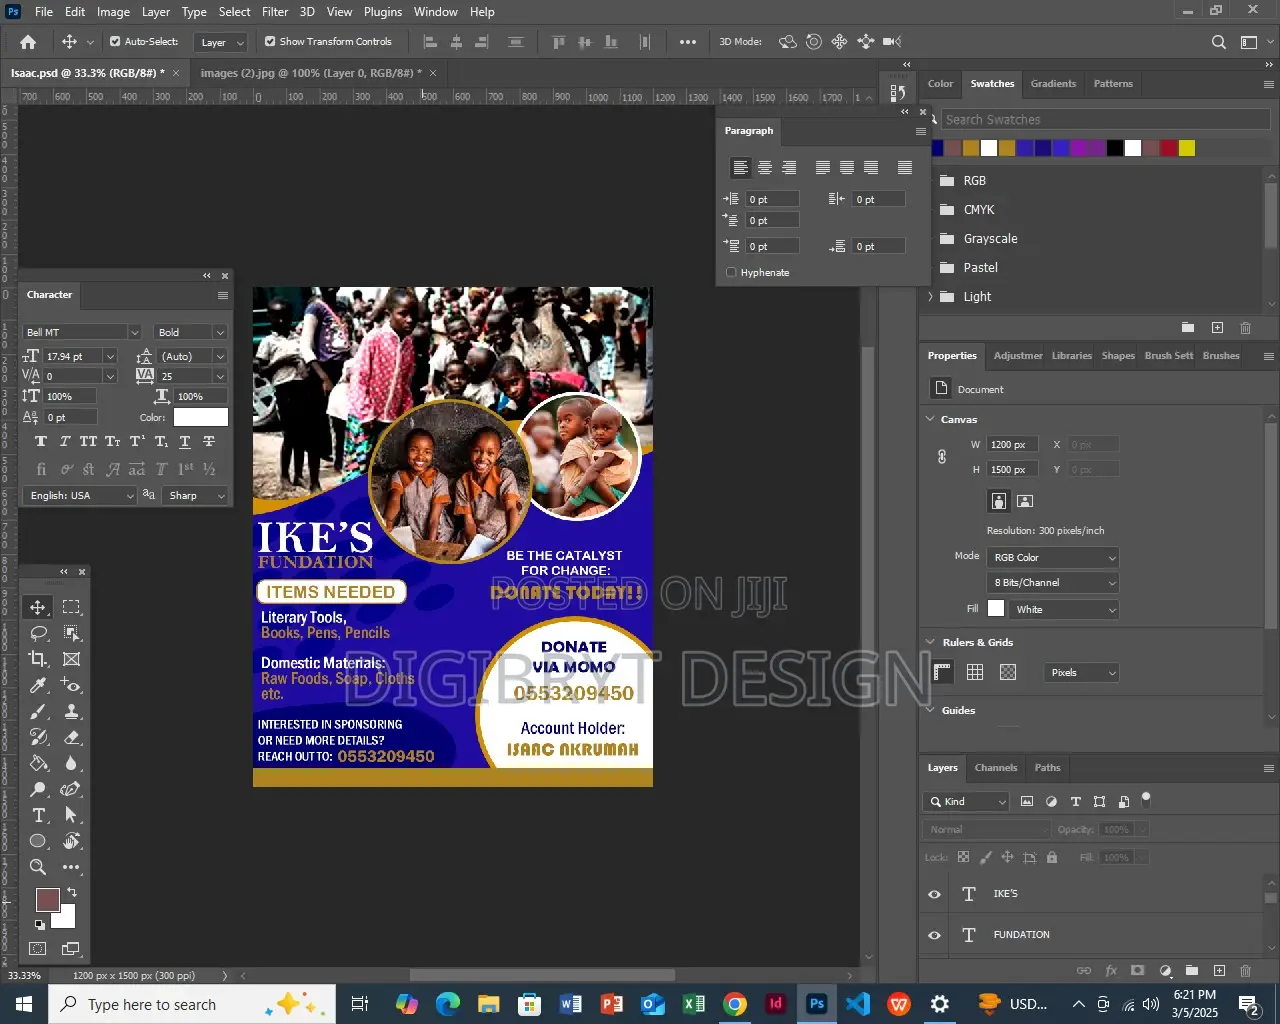Hide the FUNDATION text layer
Viewport: 1280px width, 1024px height.
pos(934,935)
